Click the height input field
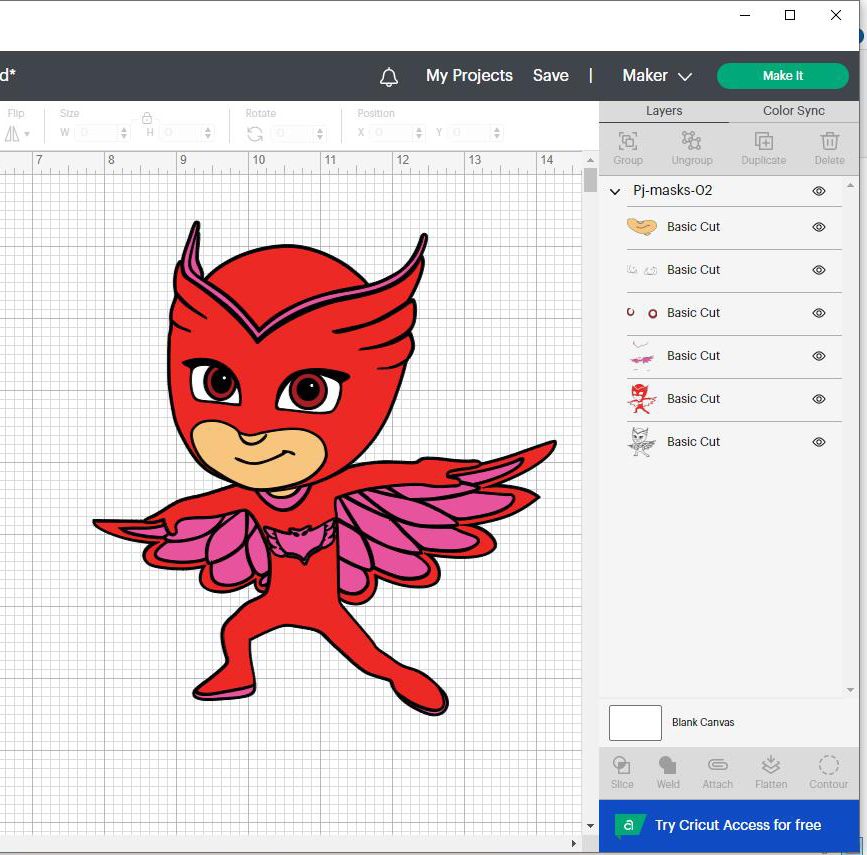The height and width of the screenshot is (855, 867). click(182, 133)
